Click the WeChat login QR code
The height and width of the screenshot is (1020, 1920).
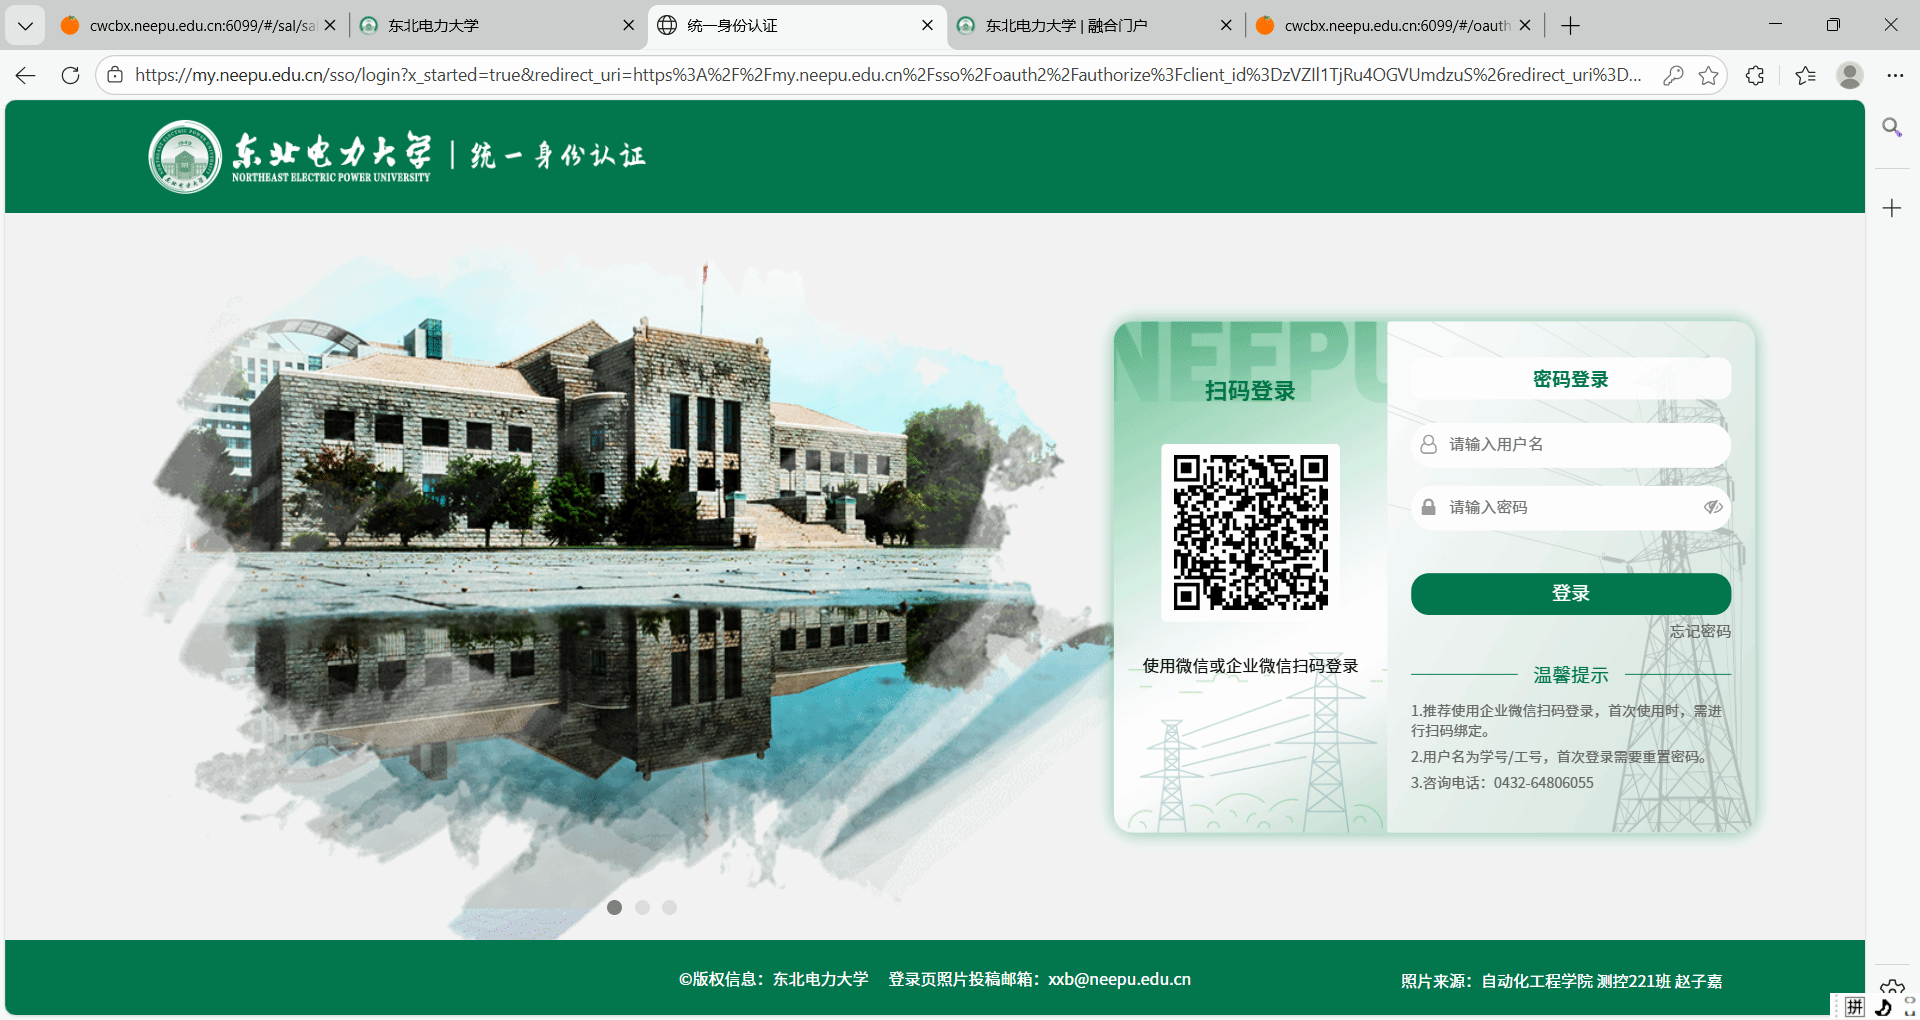[1250, 532]
